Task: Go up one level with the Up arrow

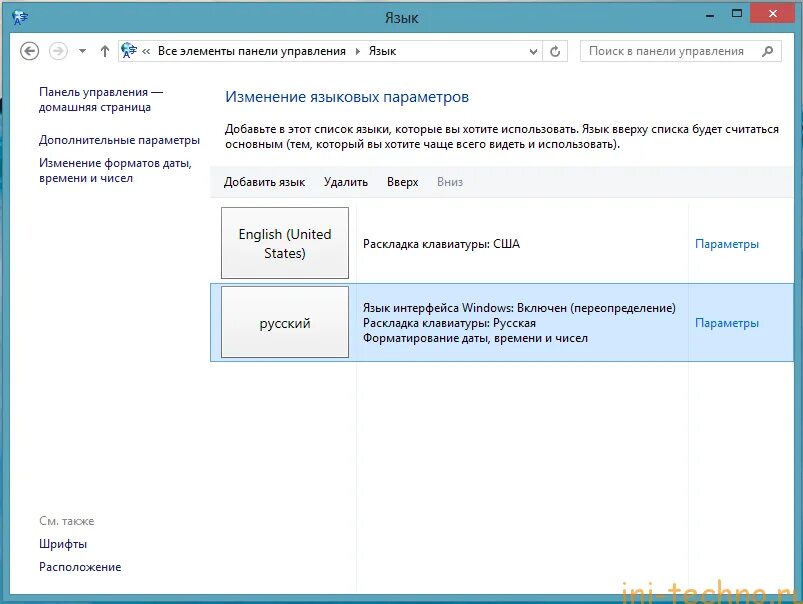Action: pyautogui.click(x=104, y=51)
